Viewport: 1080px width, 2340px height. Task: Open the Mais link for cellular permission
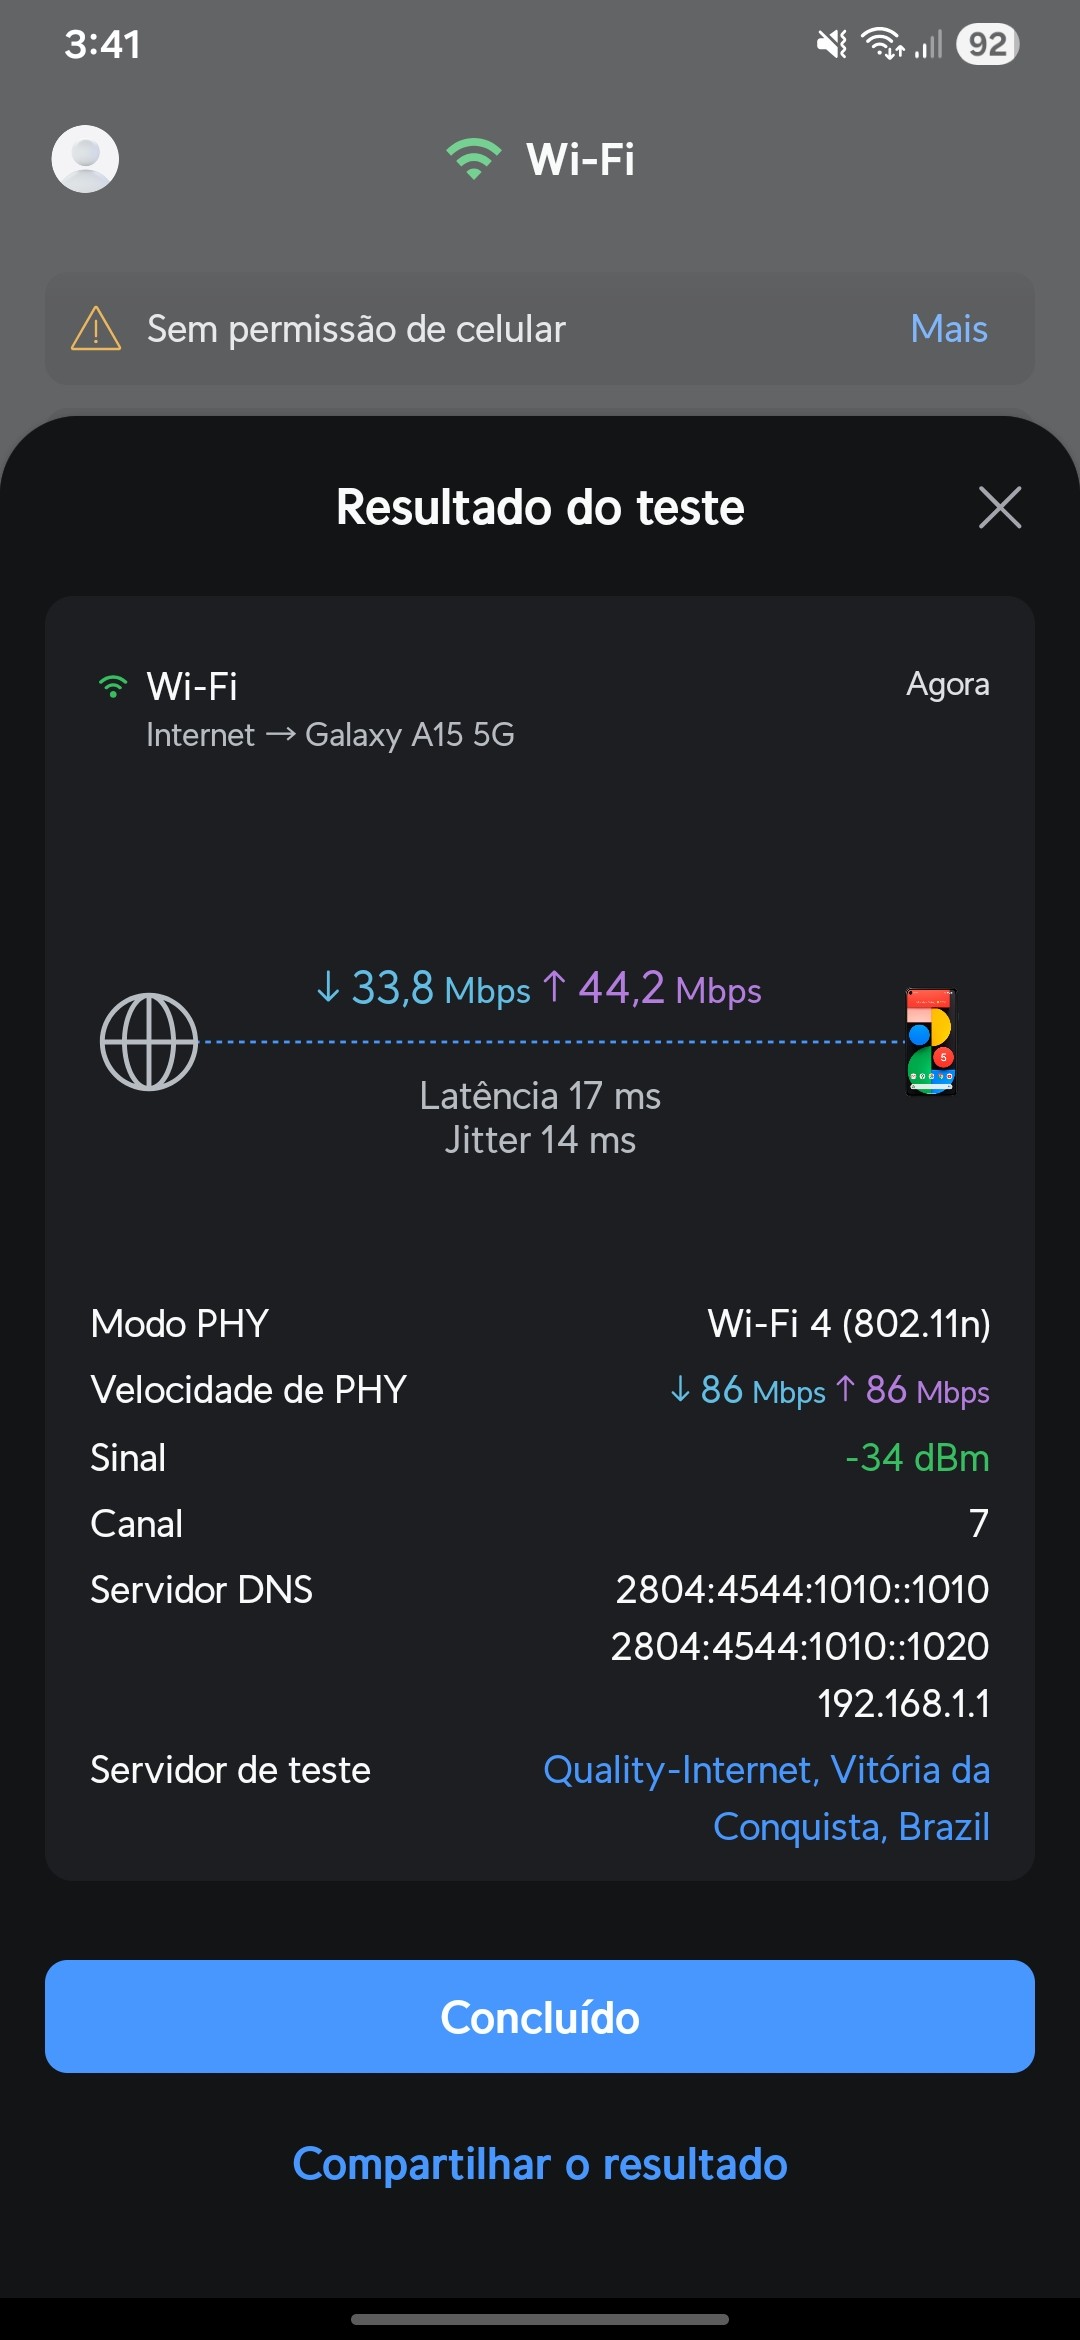tap(948, 329)
